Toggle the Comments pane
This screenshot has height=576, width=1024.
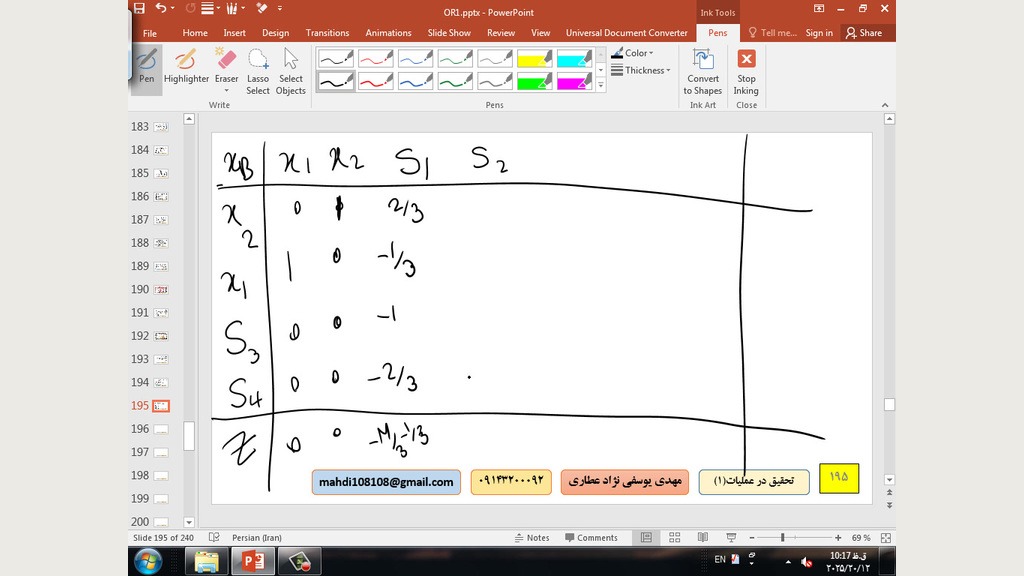591,538
